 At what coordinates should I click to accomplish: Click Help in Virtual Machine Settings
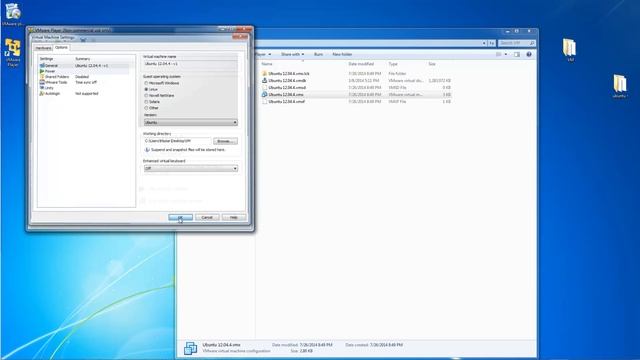click(233, 217)
